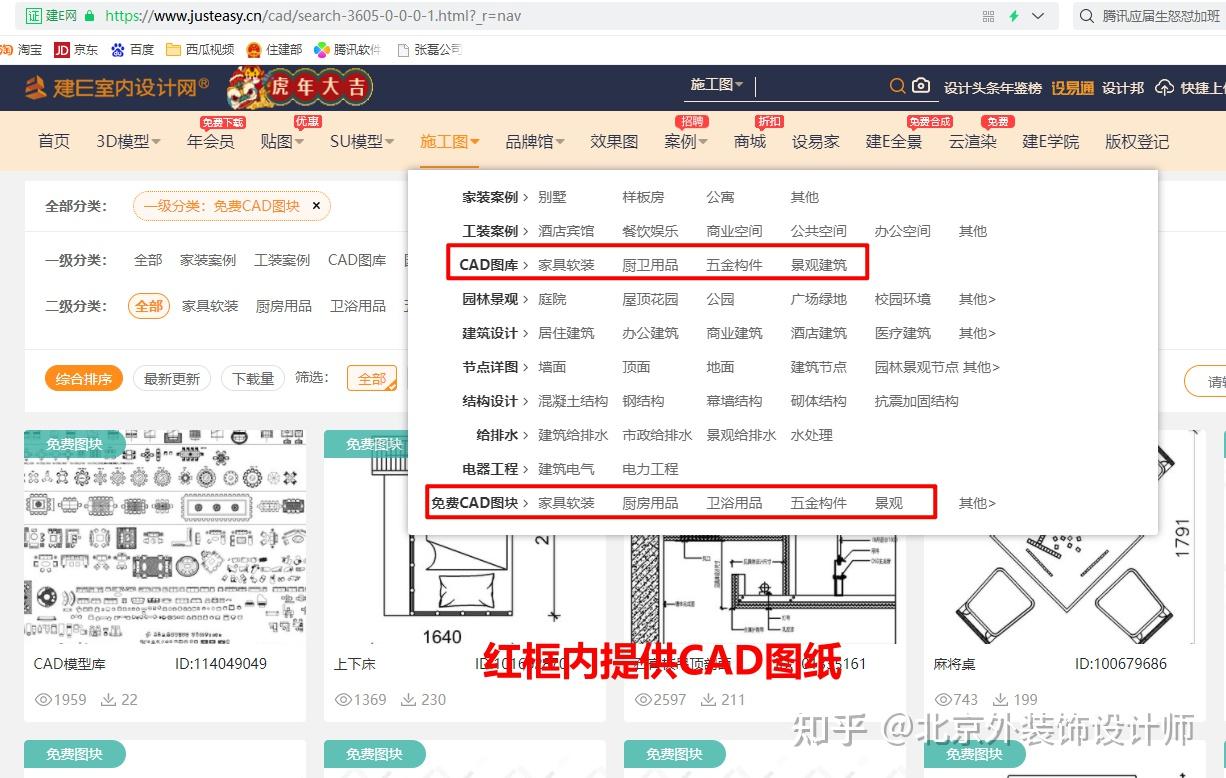Select 全部 in 筛选 filter
1226x778 pixels.
point(372,378)
